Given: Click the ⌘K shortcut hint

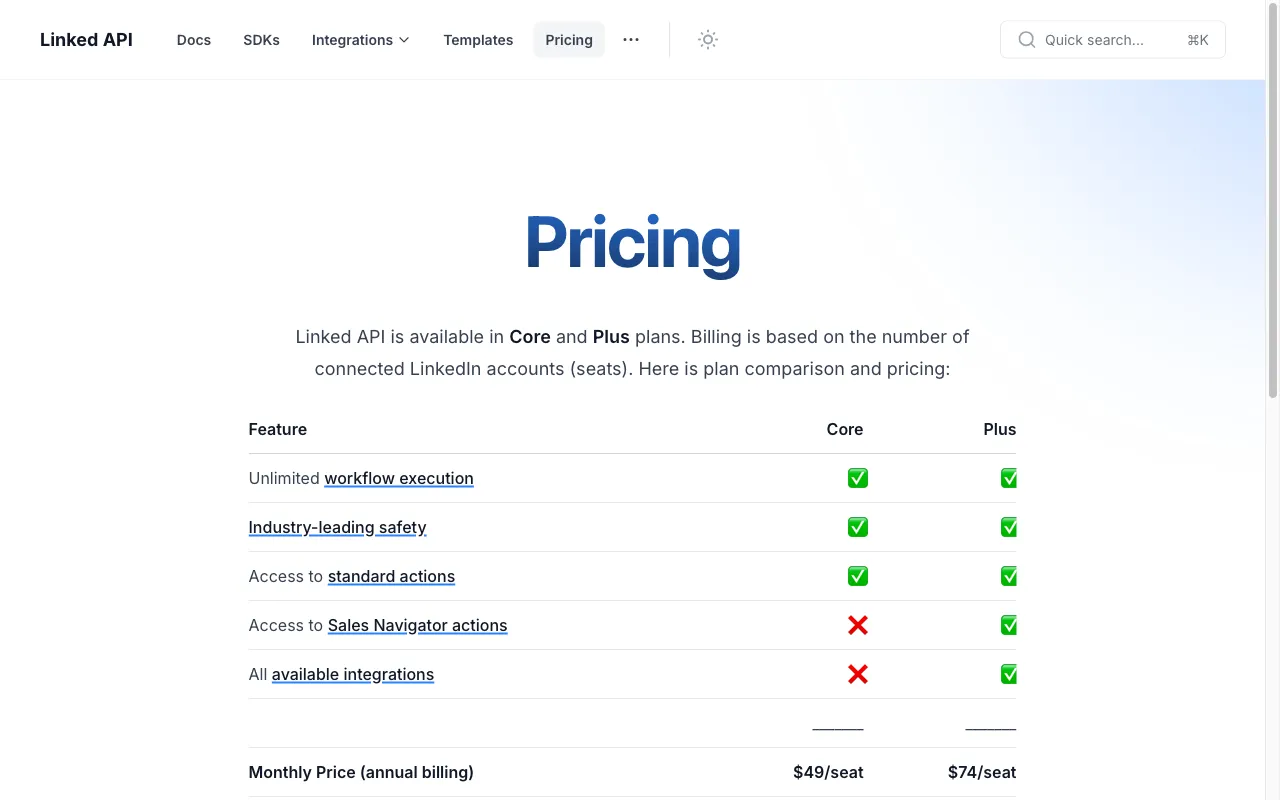Looking at the screenshot, I should click(1198, 40).
